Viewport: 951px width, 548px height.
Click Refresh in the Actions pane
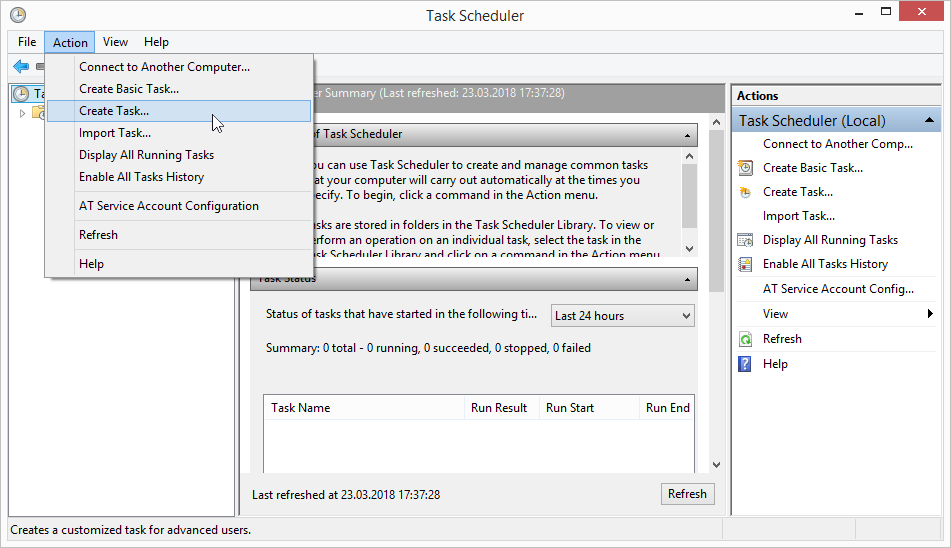(782, 339)
